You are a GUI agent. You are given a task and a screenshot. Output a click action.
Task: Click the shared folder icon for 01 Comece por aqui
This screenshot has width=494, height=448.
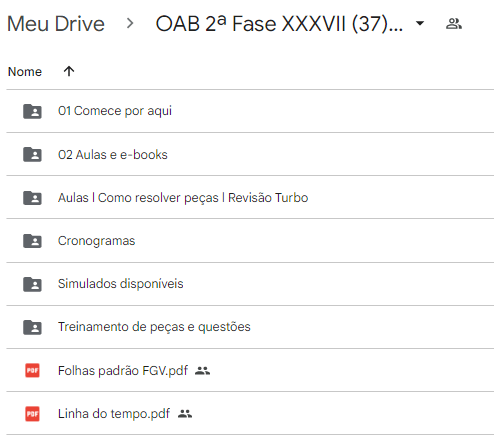pyautogui.click(x=32, y=111)
